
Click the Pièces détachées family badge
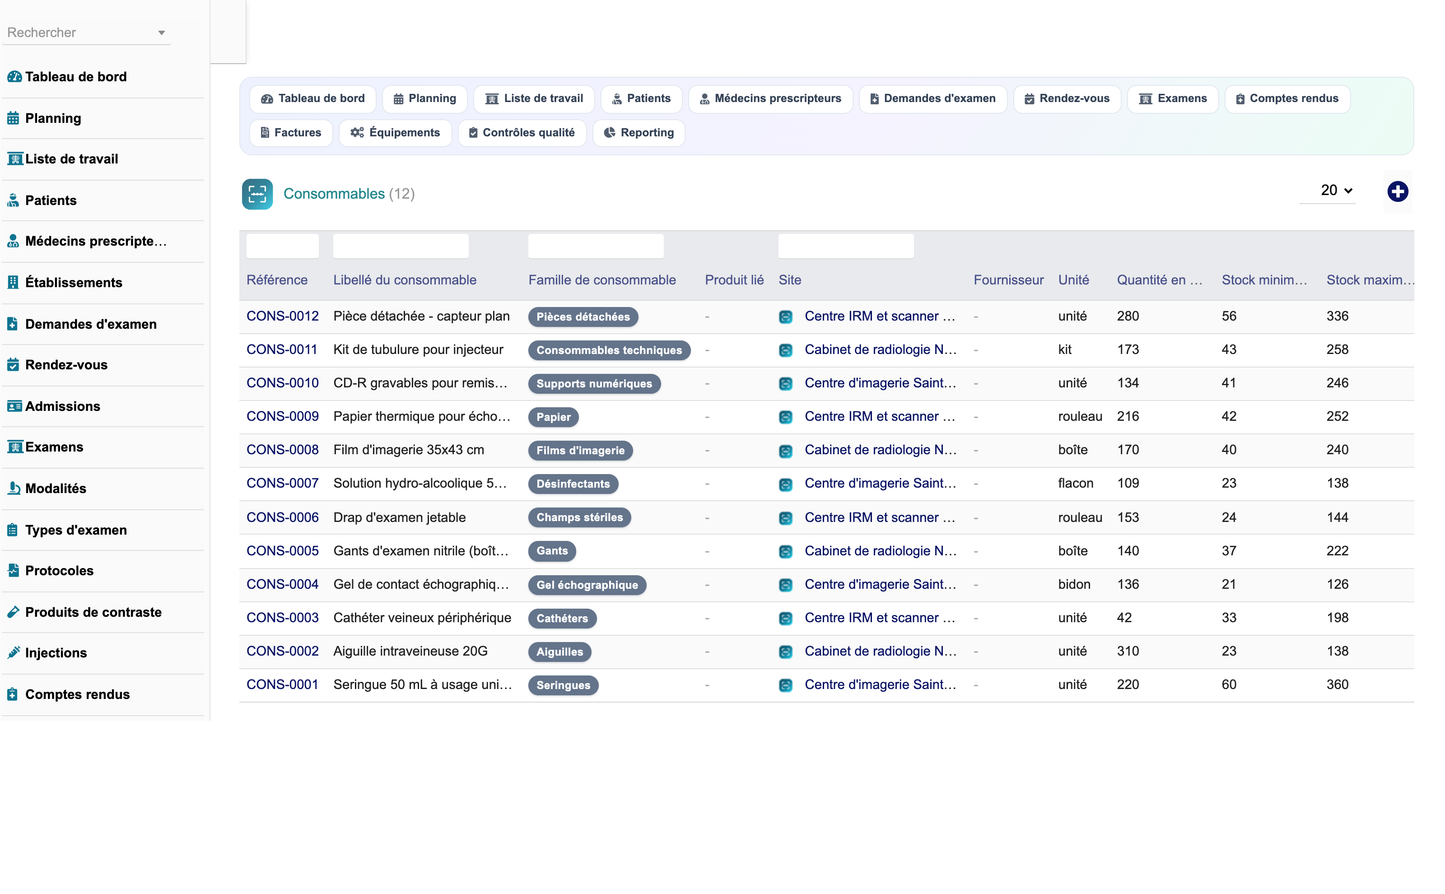(583, 317)
